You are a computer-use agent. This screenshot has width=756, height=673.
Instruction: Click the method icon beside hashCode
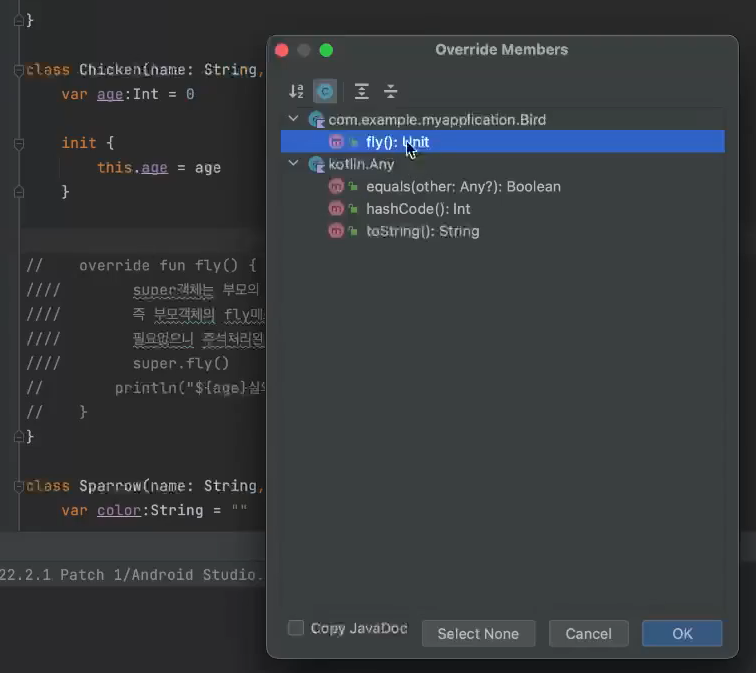(x=336, y=208)
